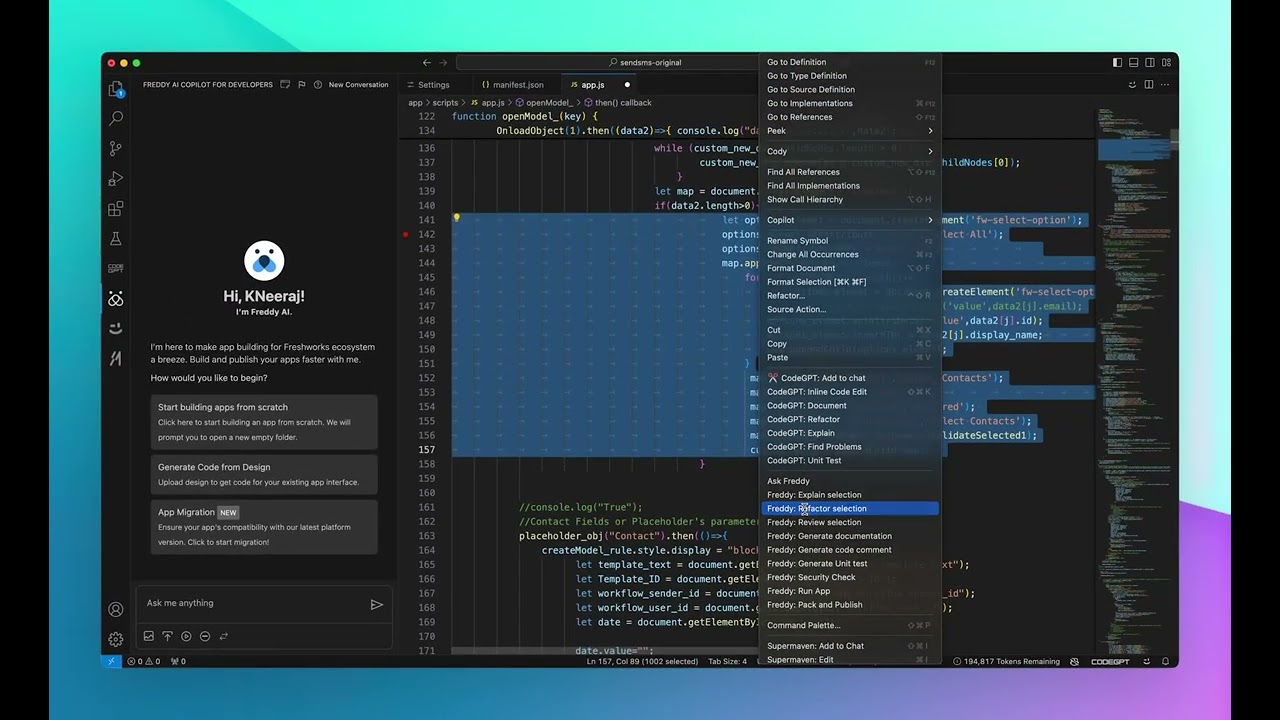Open the Testing flask view
This screenshot has width=1280, height=720.
pyautogui.click(x=116, y=239)
